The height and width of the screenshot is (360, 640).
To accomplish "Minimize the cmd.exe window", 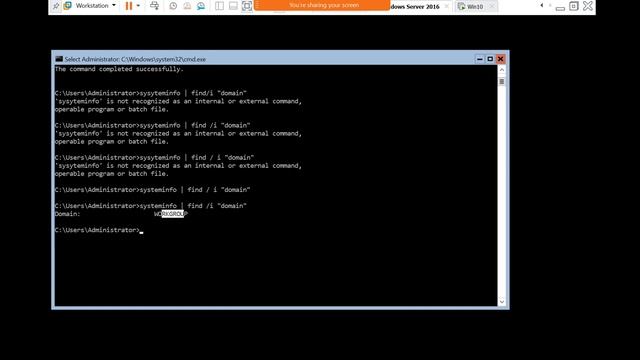I will (480, 59).
